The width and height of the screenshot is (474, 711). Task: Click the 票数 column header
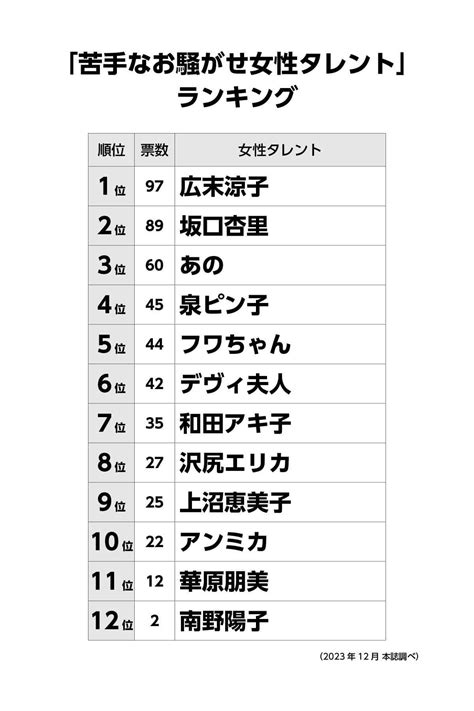click(x=154, y=150)
